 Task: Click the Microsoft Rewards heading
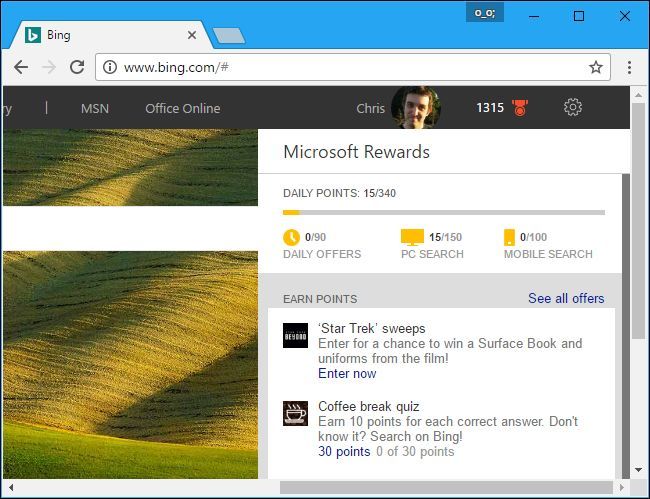coord(357,152)
